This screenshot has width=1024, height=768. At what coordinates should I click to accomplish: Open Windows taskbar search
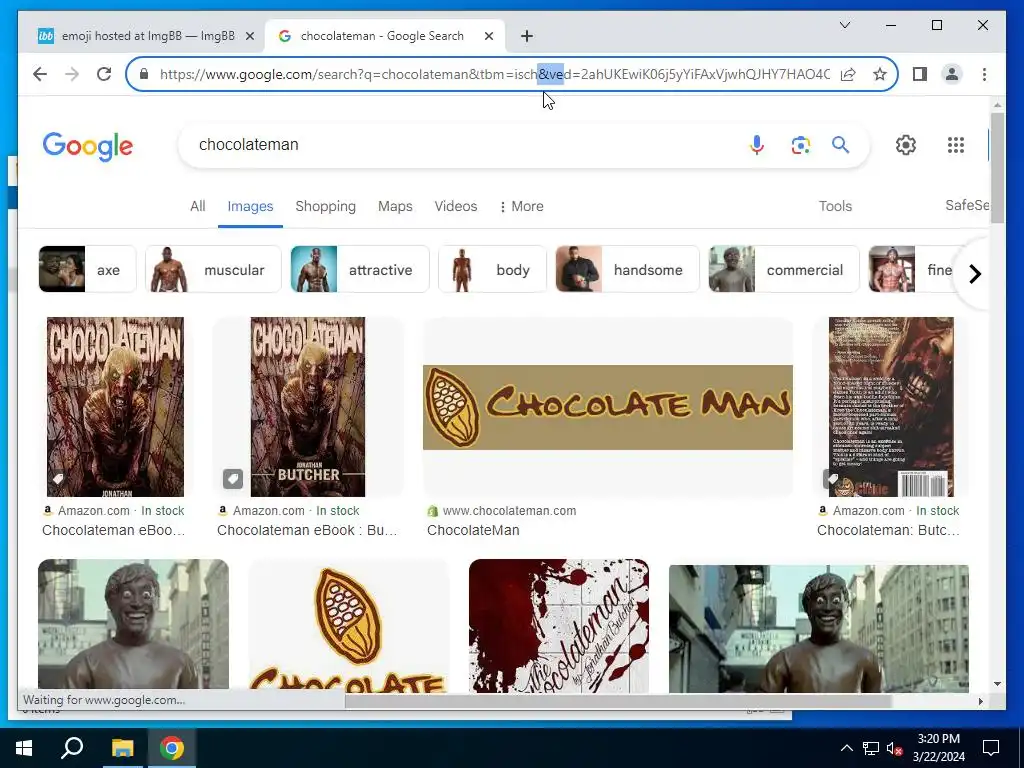(x=72, y=748)
